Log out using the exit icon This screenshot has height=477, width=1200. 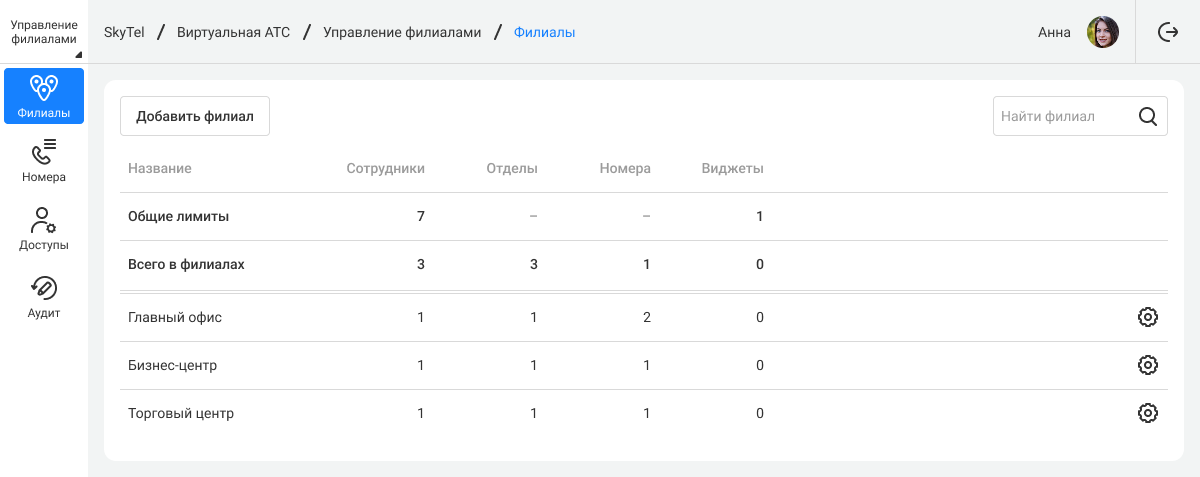(1168, 32)
